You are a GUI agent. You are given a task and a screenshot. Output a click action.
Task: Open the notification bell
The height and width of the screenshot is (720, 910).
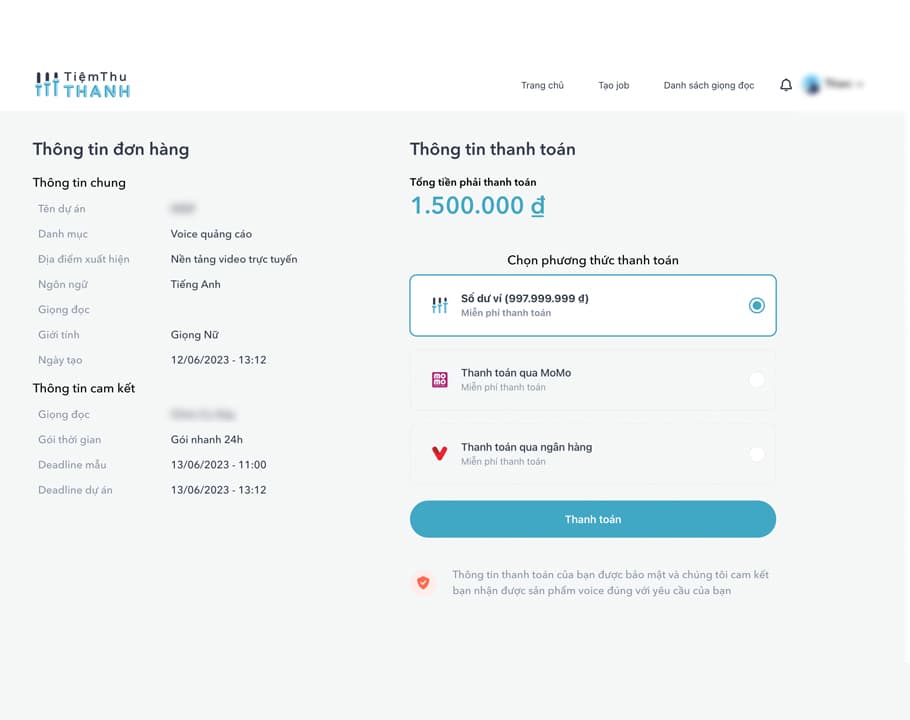[786, 85]
